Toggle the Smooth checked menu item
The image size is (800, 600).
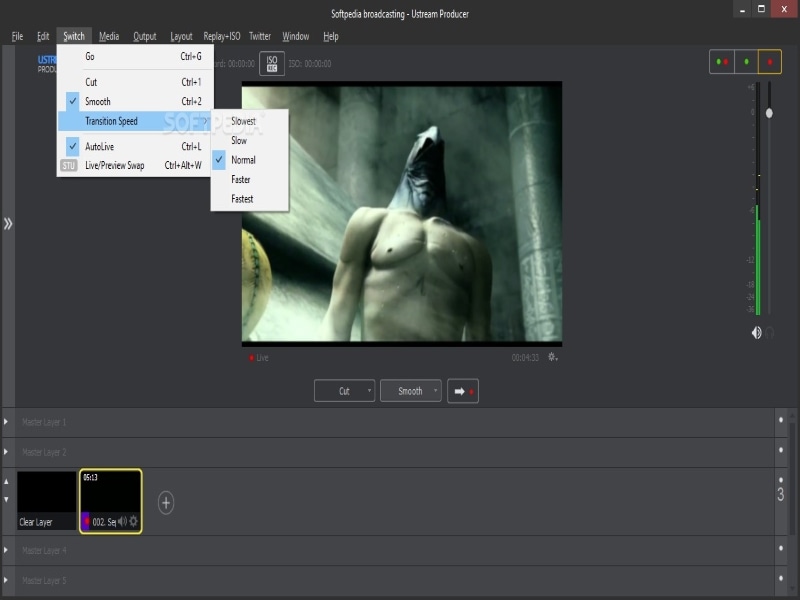(134, 102)
